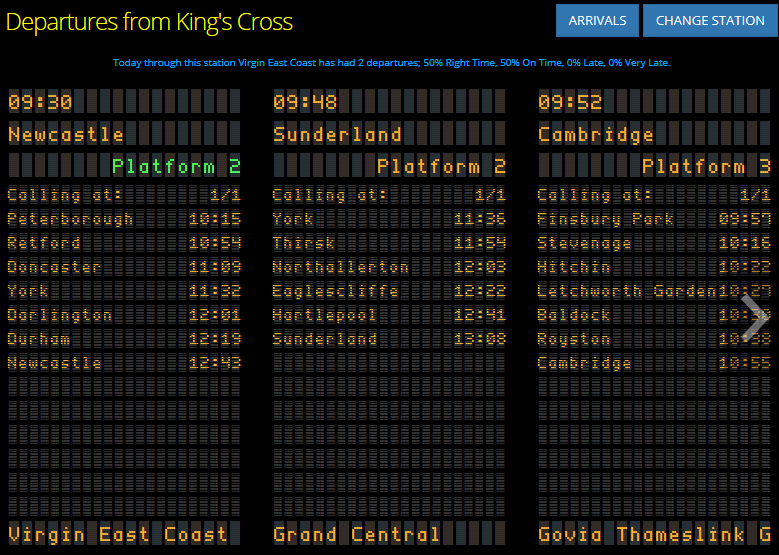Click the Departures from King's Cross heading
This screenshot has height=555, width=779.
tap(150, 21)
